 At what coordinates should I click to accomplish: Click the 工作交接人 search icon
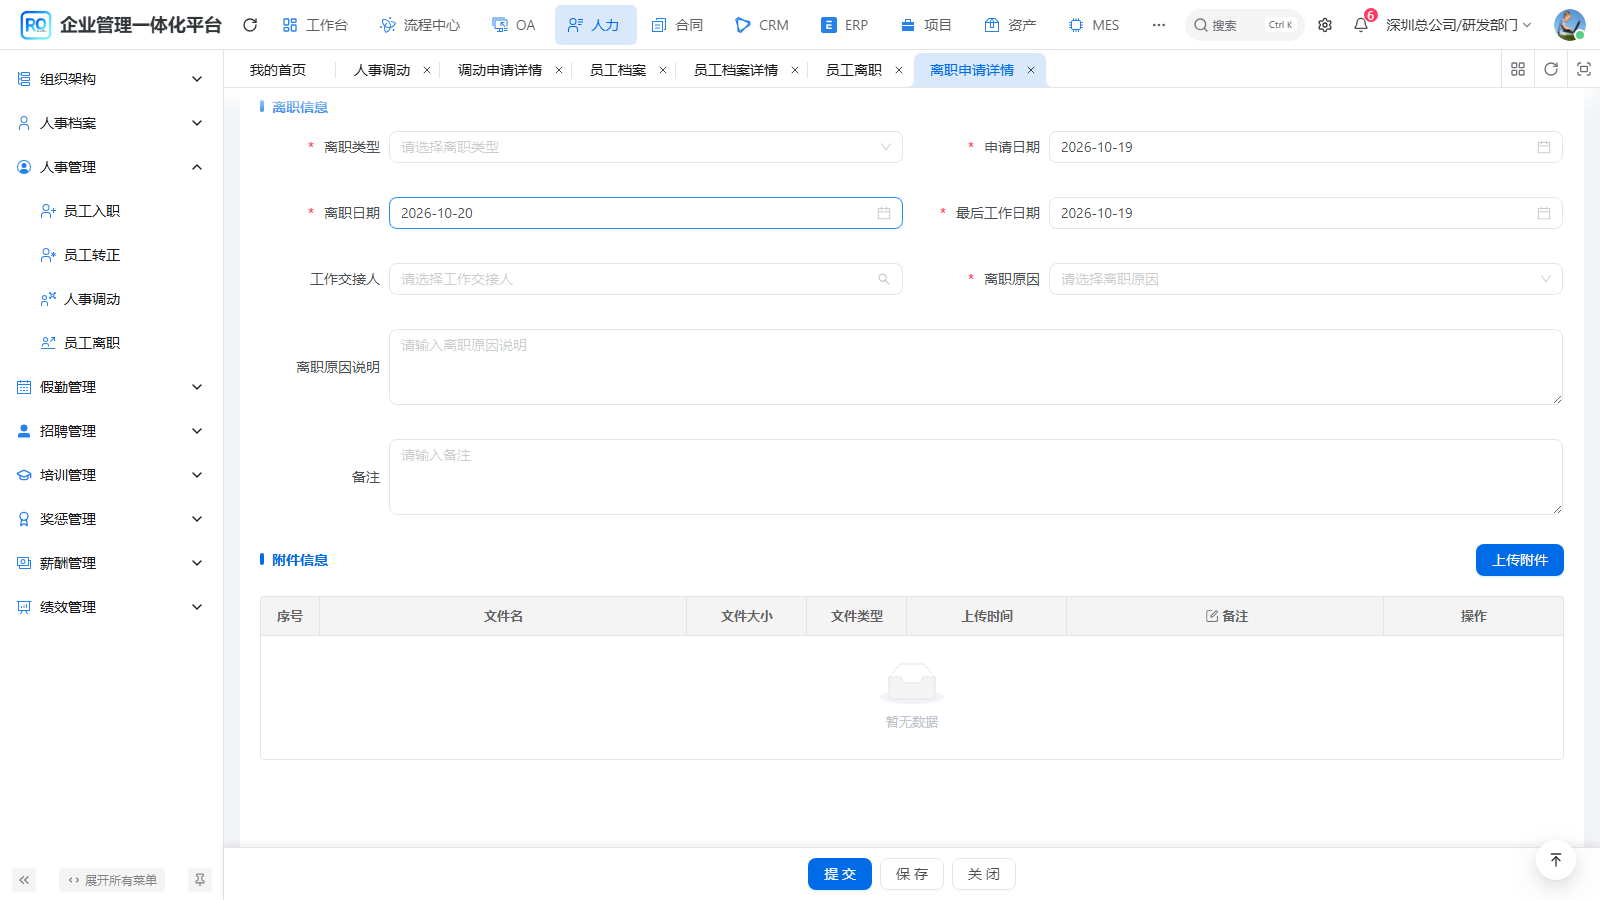point(884,279)
